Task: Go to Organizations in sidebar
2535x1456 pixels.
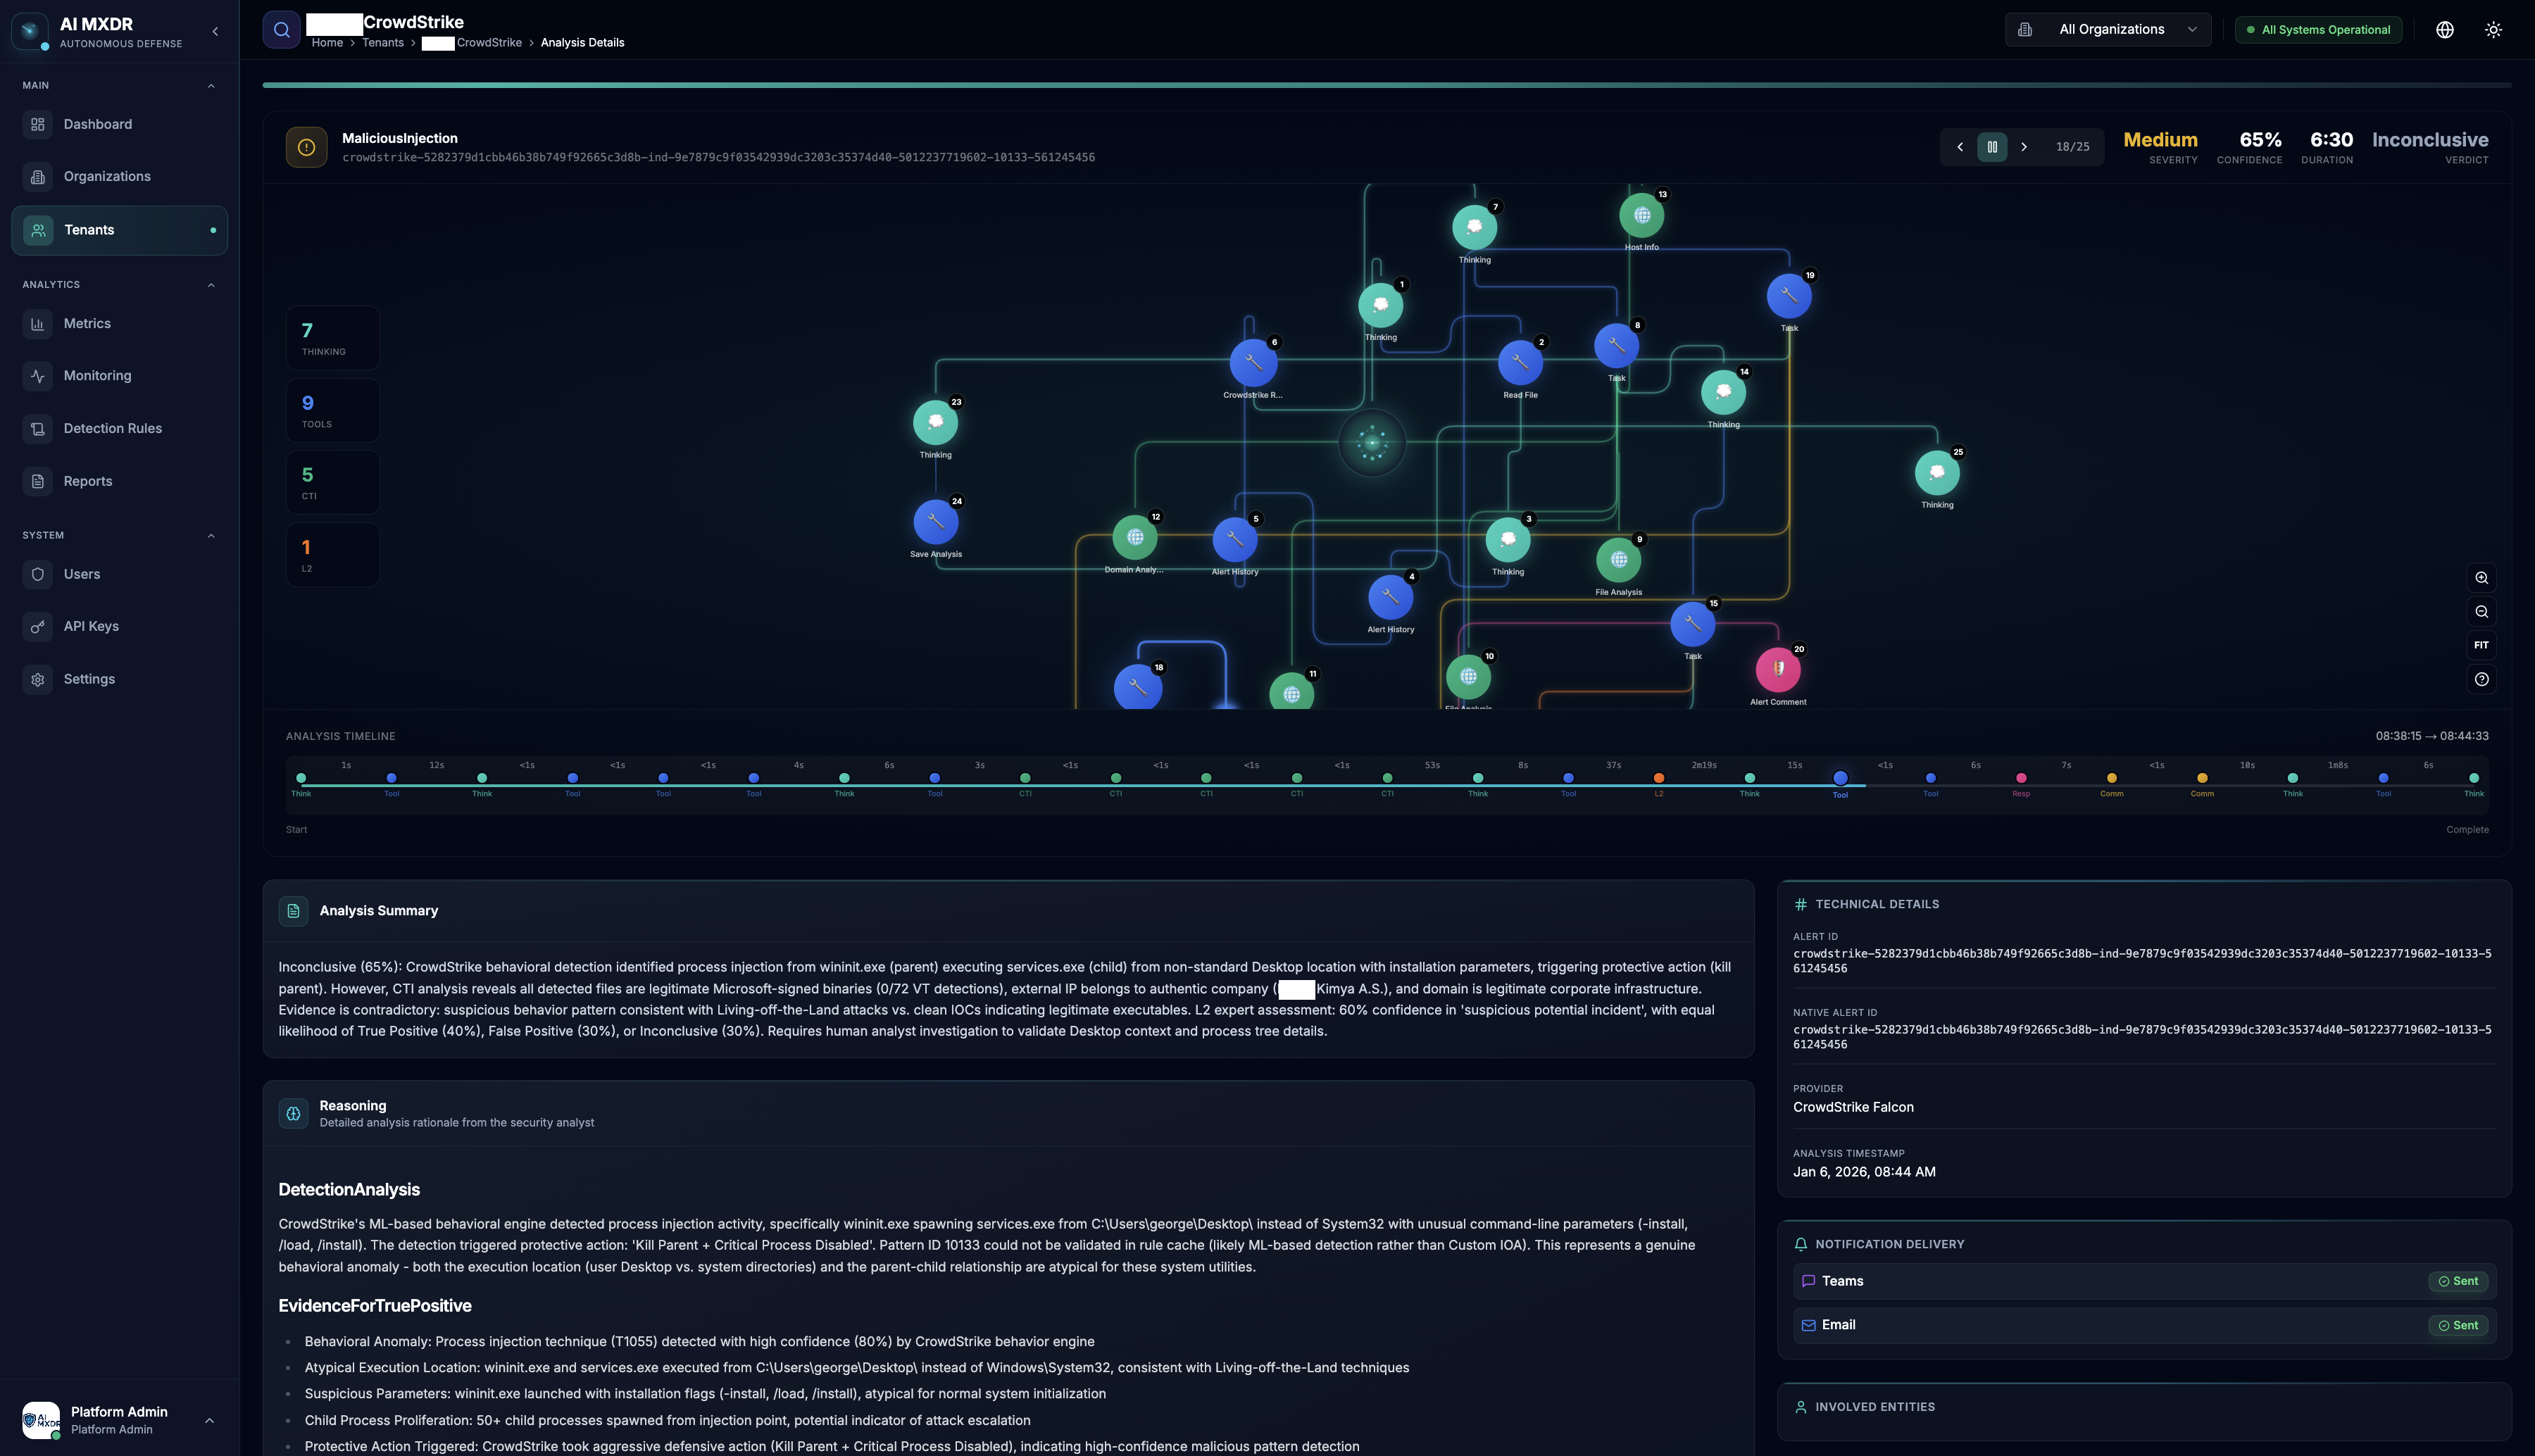Action: (119, 177)
